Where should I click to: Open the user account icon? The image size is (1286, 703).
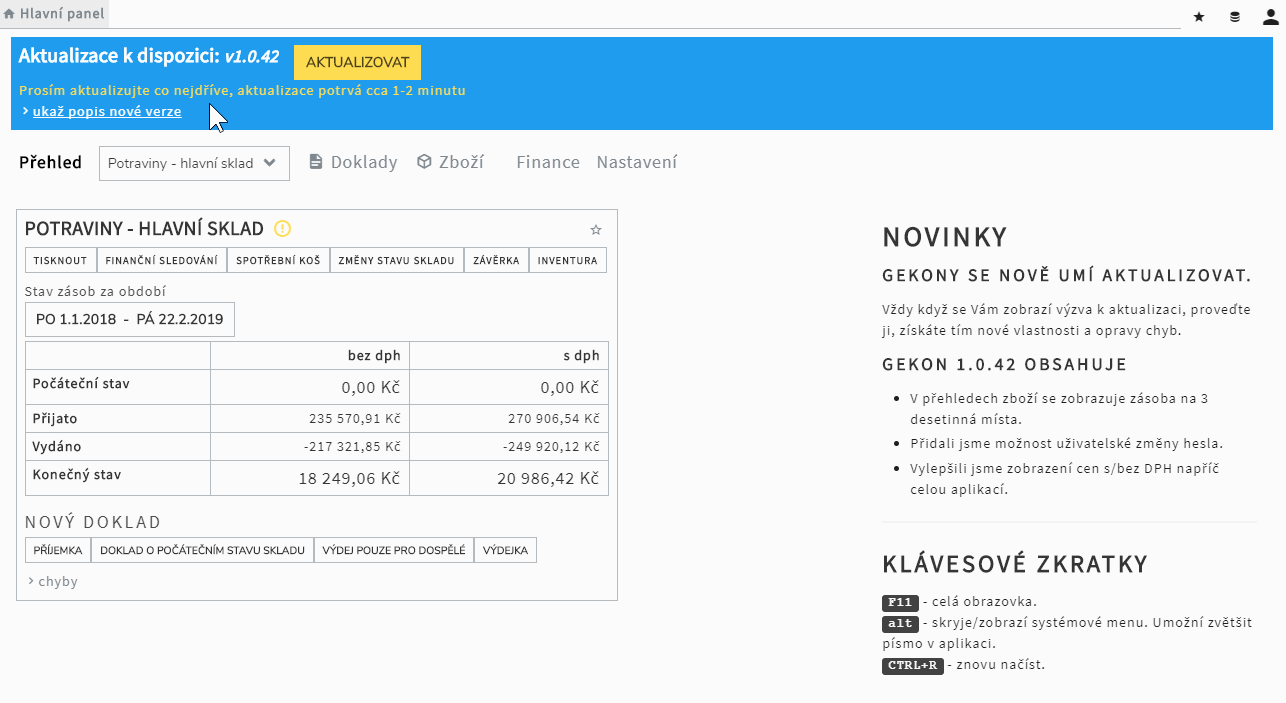[1270, 16]
